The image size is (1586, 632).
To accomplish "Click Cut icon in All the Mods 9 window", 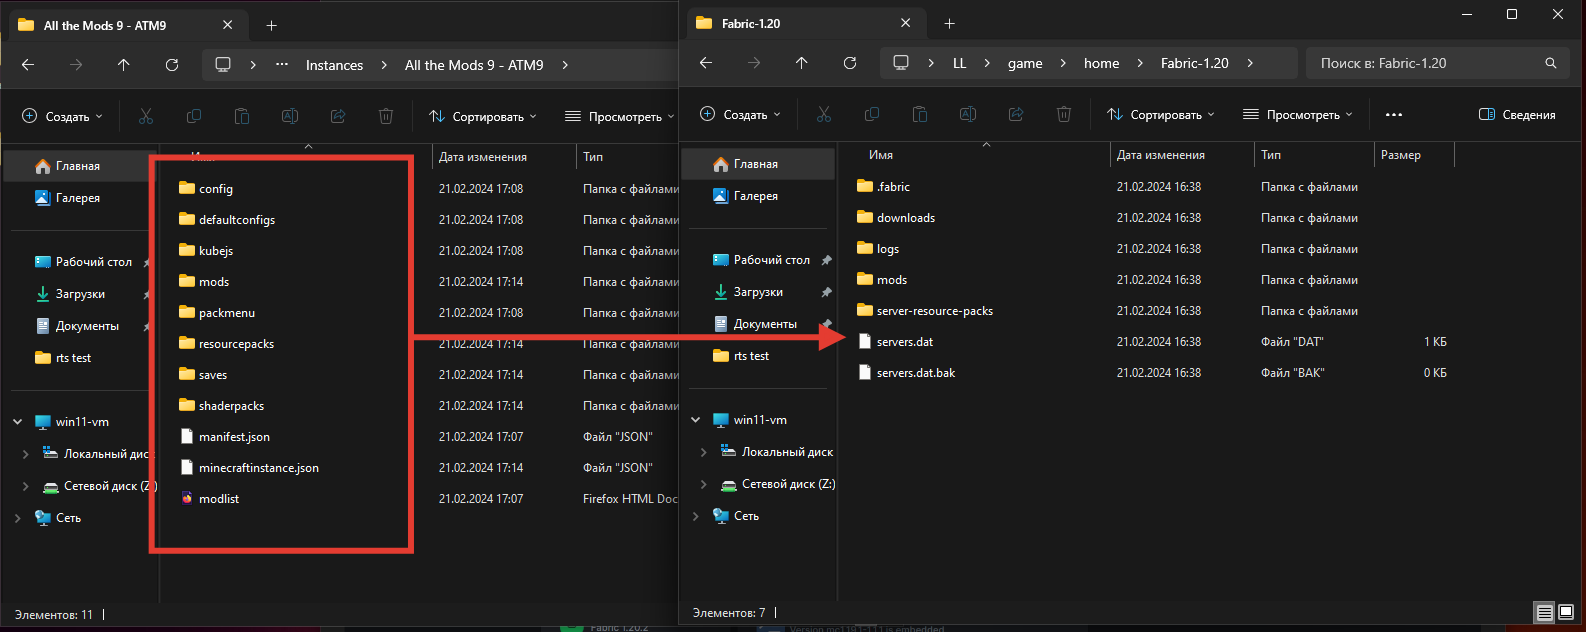I will tap(146, 117).
